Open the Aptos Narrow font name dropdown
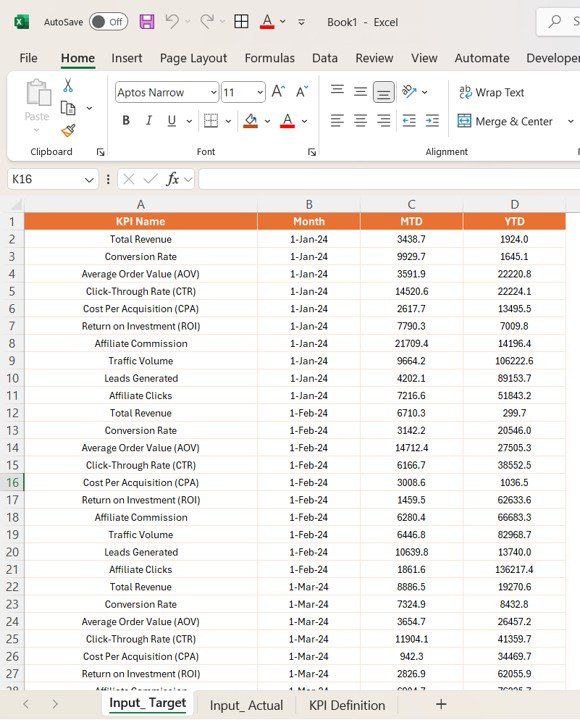580x720 pixels. pos(214,92)
